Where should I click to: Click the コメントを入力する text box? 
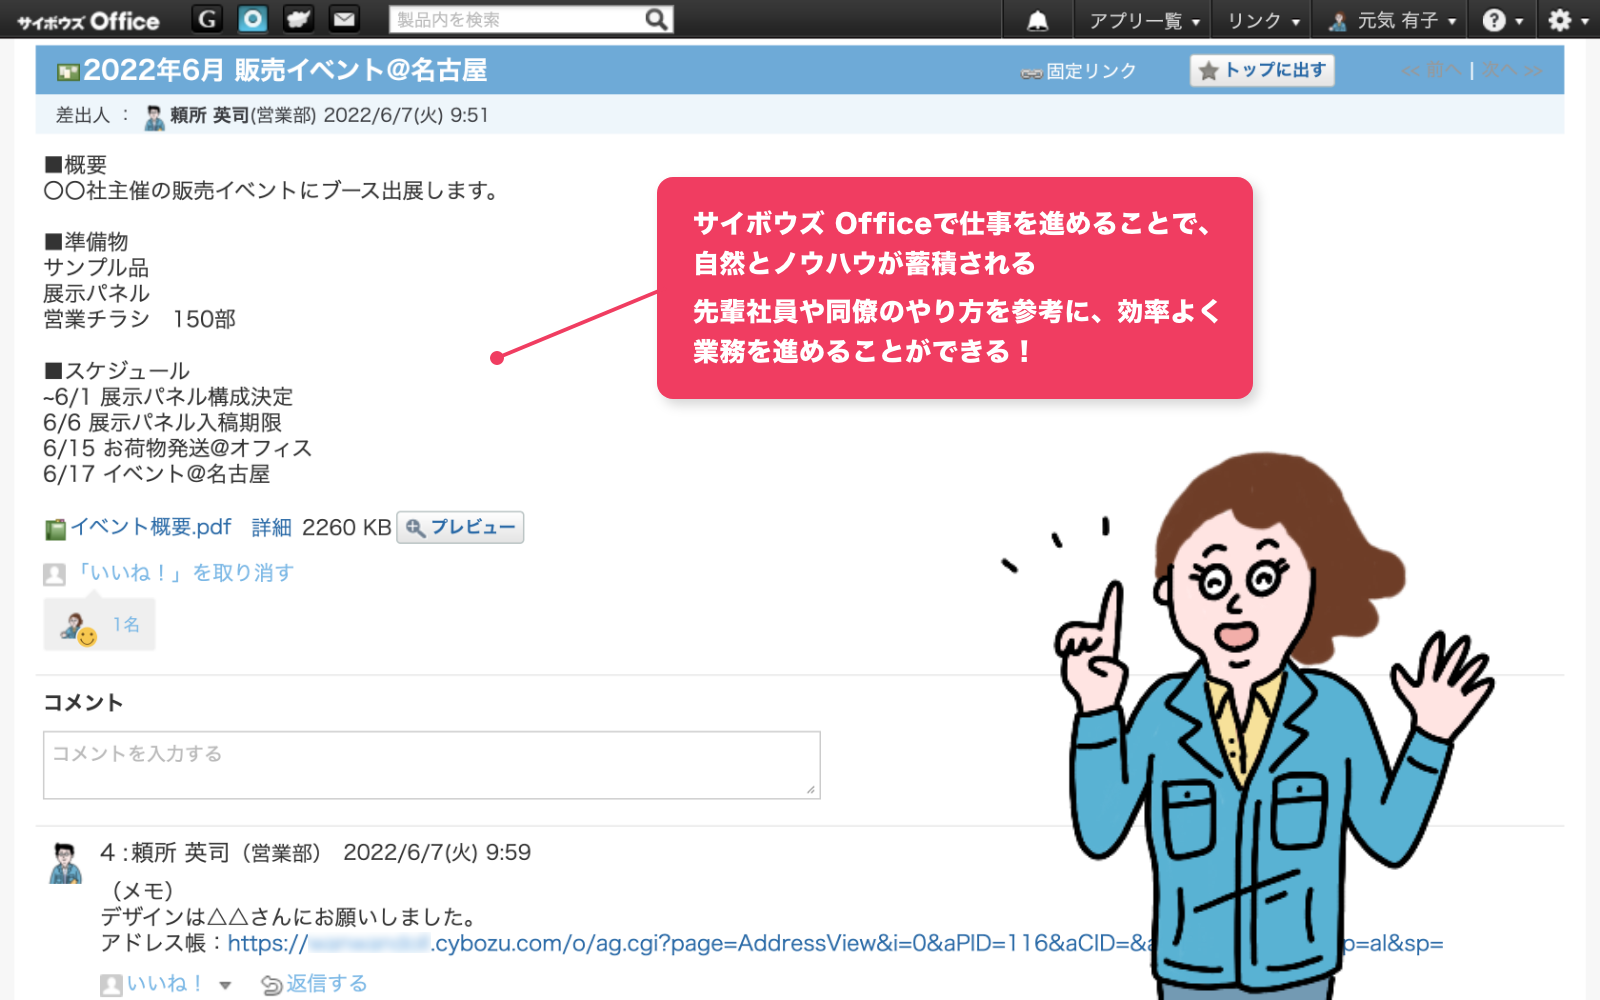[431, 765]
